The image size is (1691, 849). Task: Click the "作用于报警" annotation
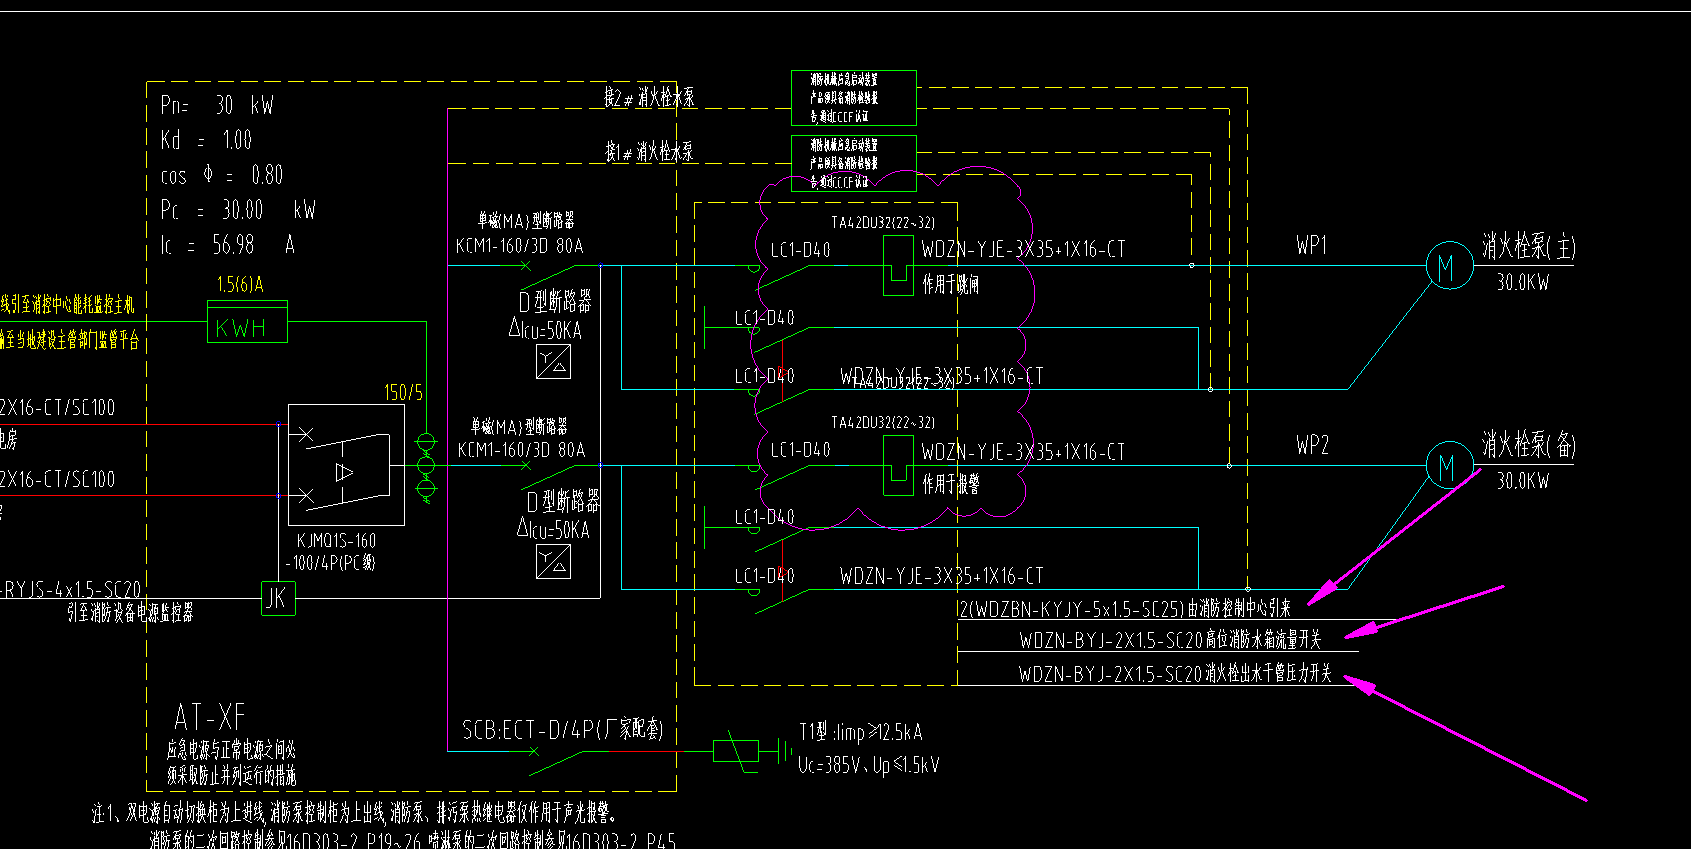point(951,485)
